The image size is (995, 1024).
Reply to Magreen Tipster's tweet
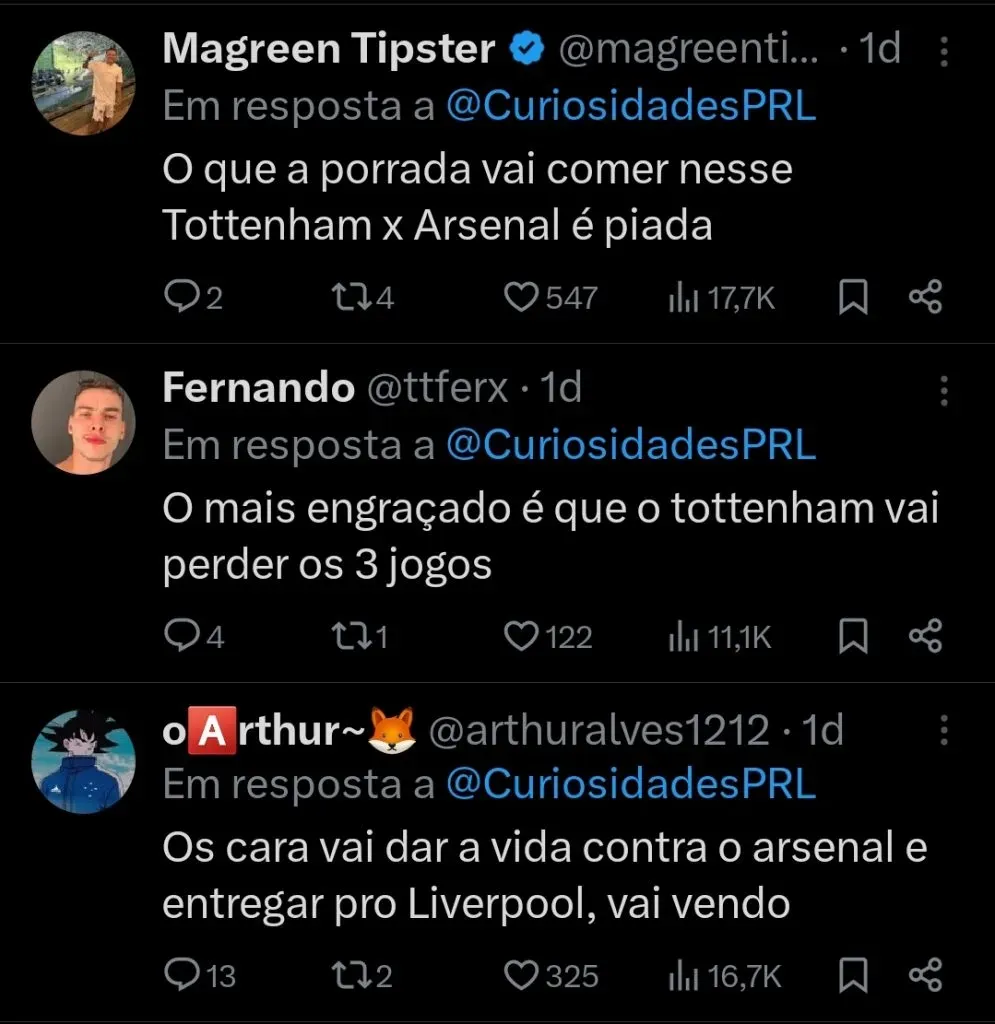181,298
